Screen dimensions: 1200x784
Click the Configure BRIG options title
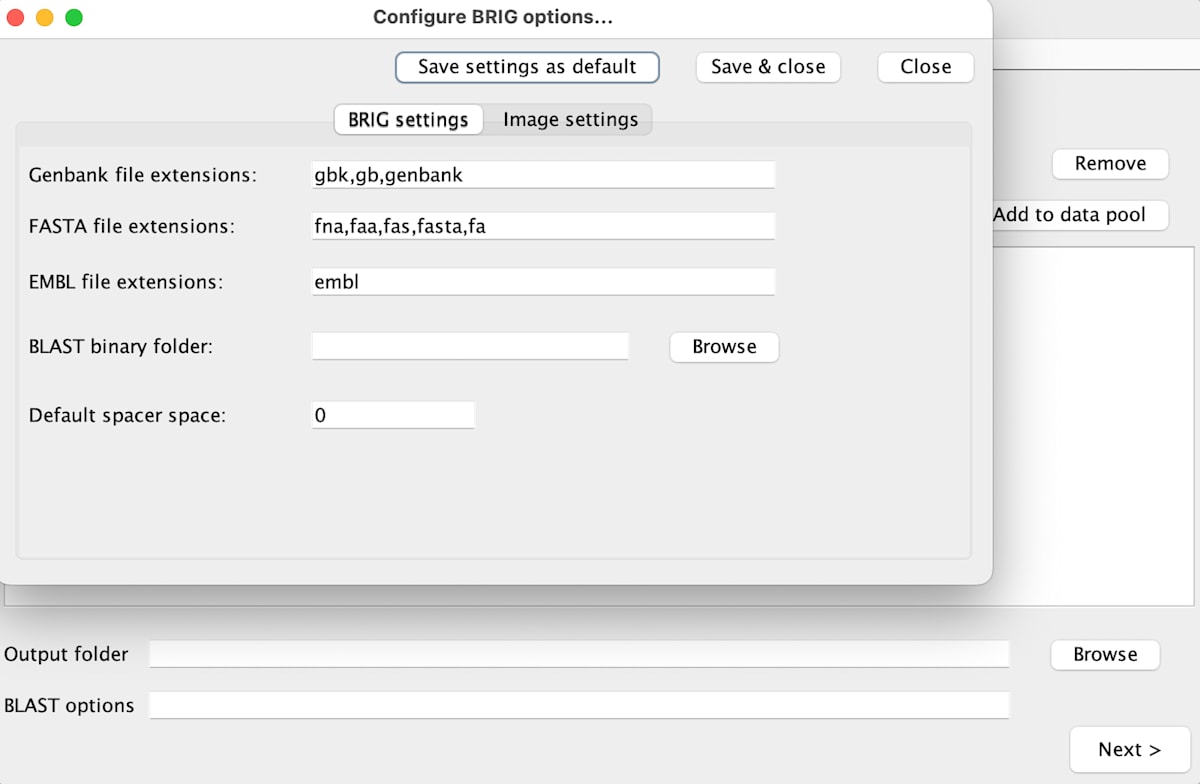click(493, 17)
